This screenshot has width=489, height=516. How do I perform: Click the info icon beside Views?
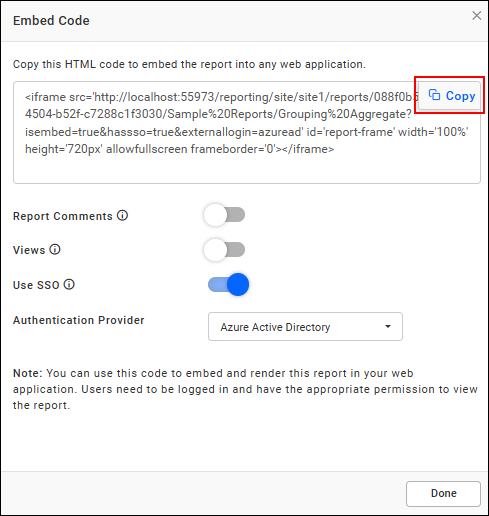[x=55, y=249]
